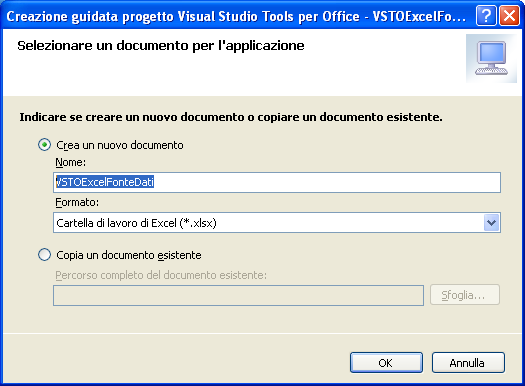Click the highlighted VSTOExcelFonteDati text in Nome
Image resolution: width=525 pixels, height=386 pixels.
[105, 182]
